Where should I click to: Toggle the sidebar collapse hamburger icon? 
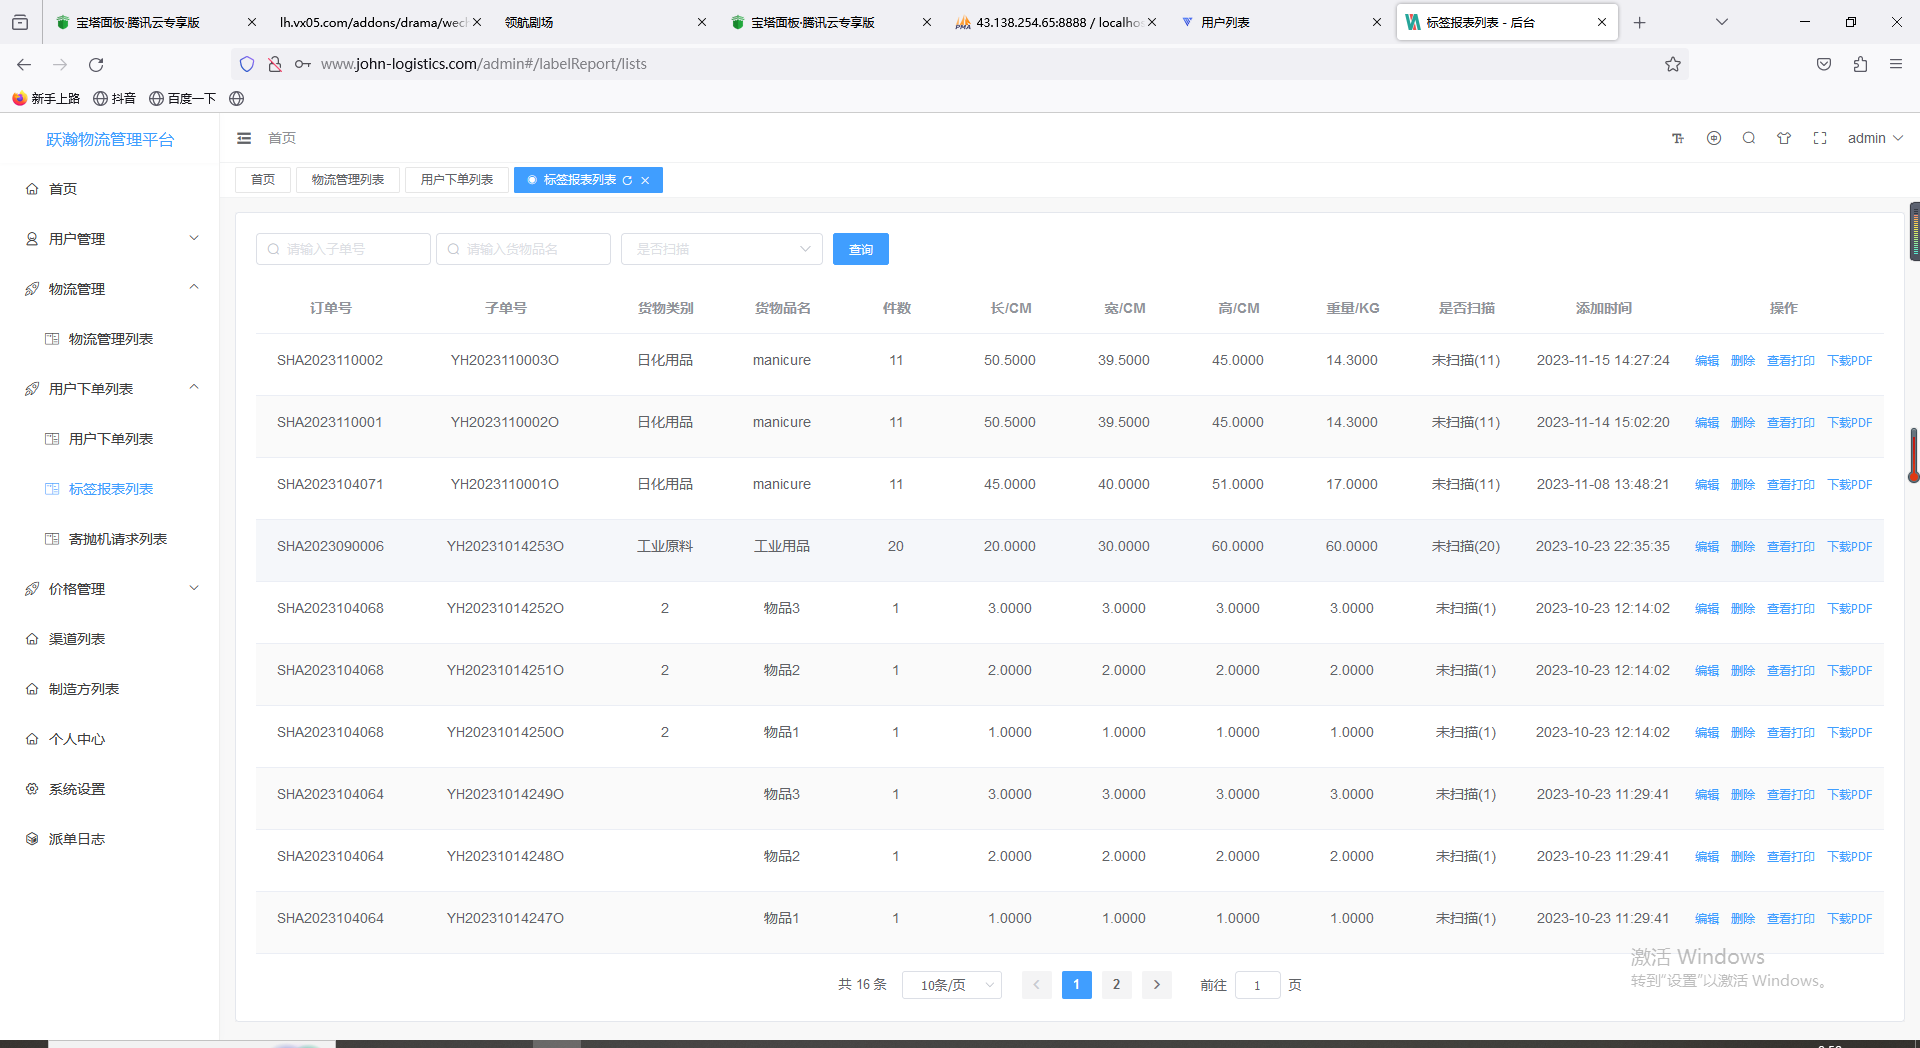244,138
